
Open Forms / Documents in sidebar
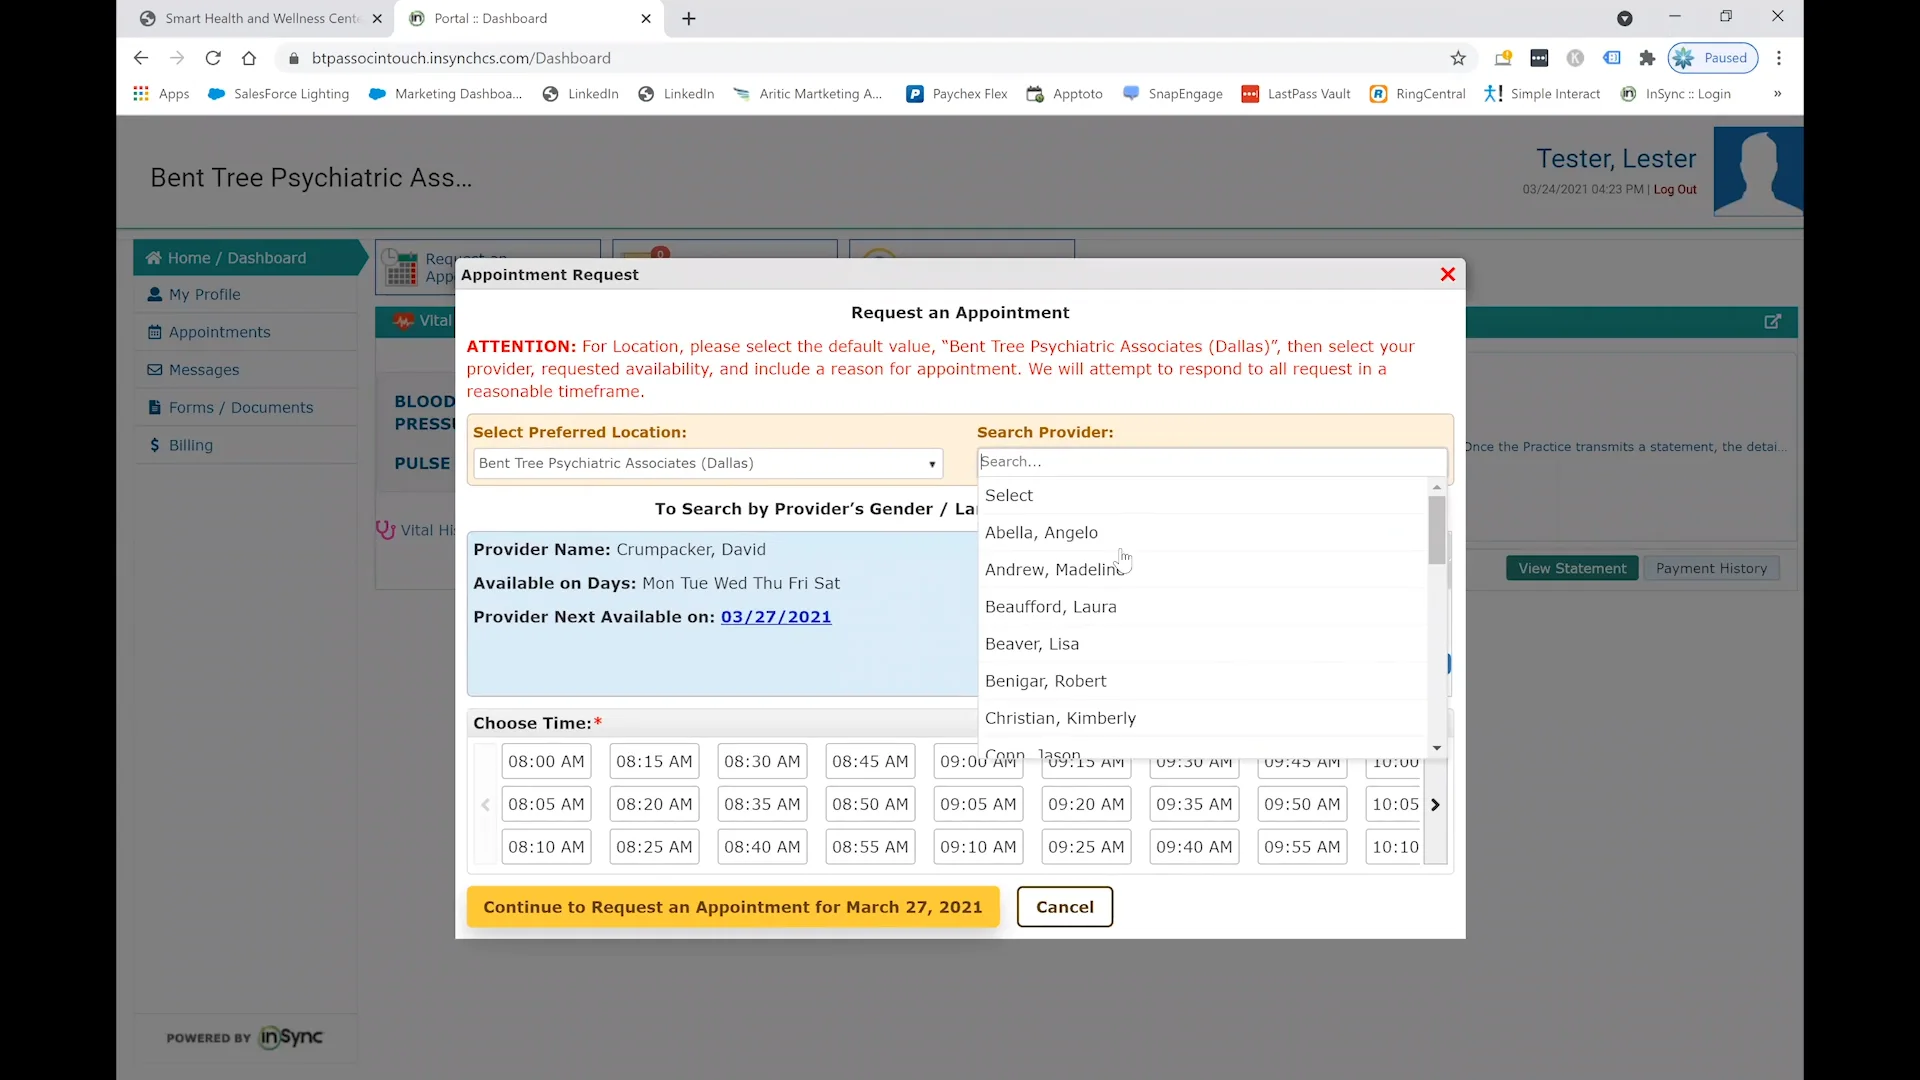246,408
